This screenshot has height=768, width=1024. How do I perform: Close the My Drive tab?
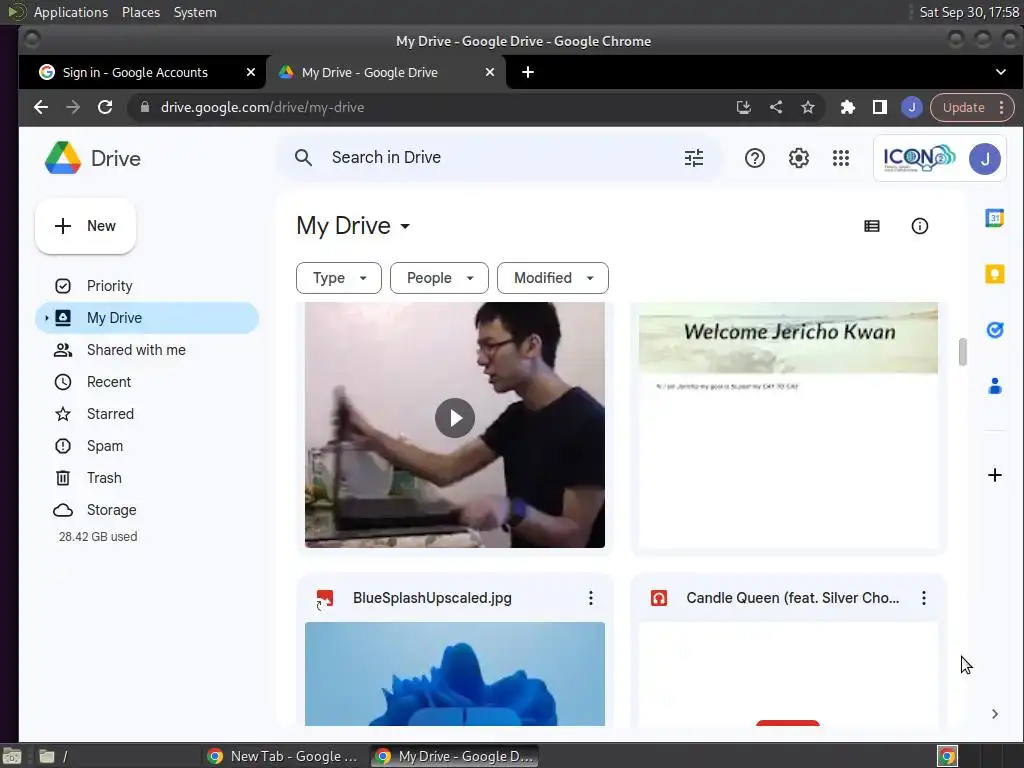click(x=490, y=72)
